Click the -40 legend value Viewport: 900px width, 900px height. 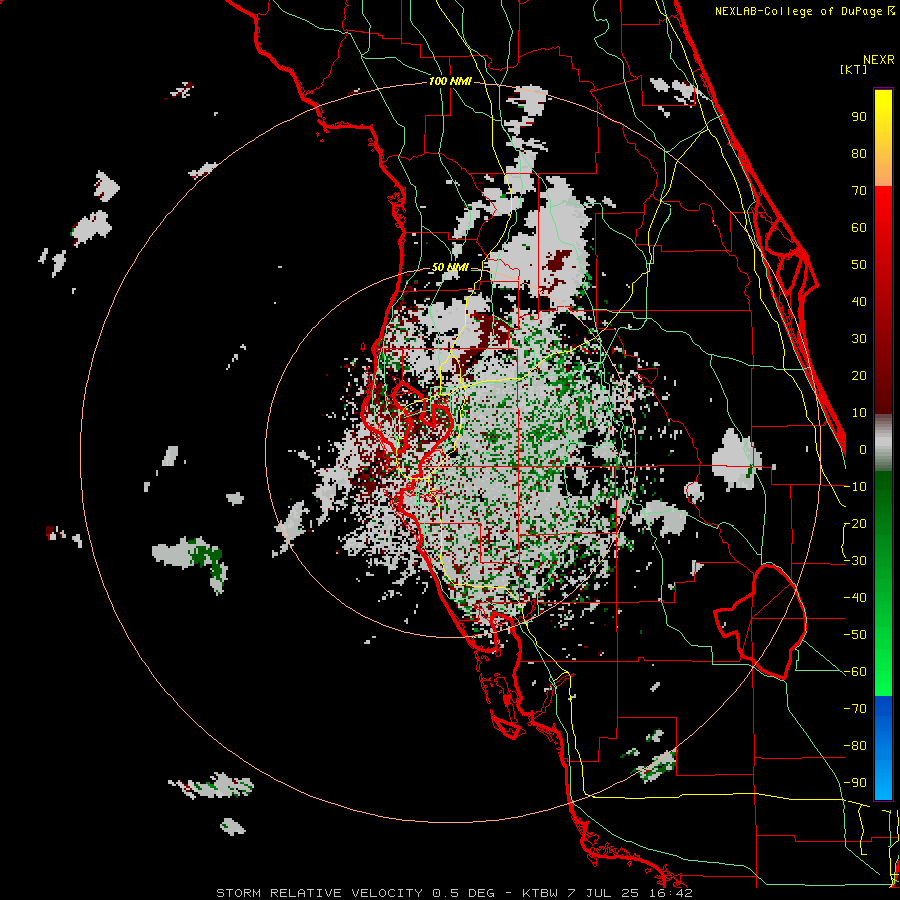pyautogui.click(x=855, y=598)
